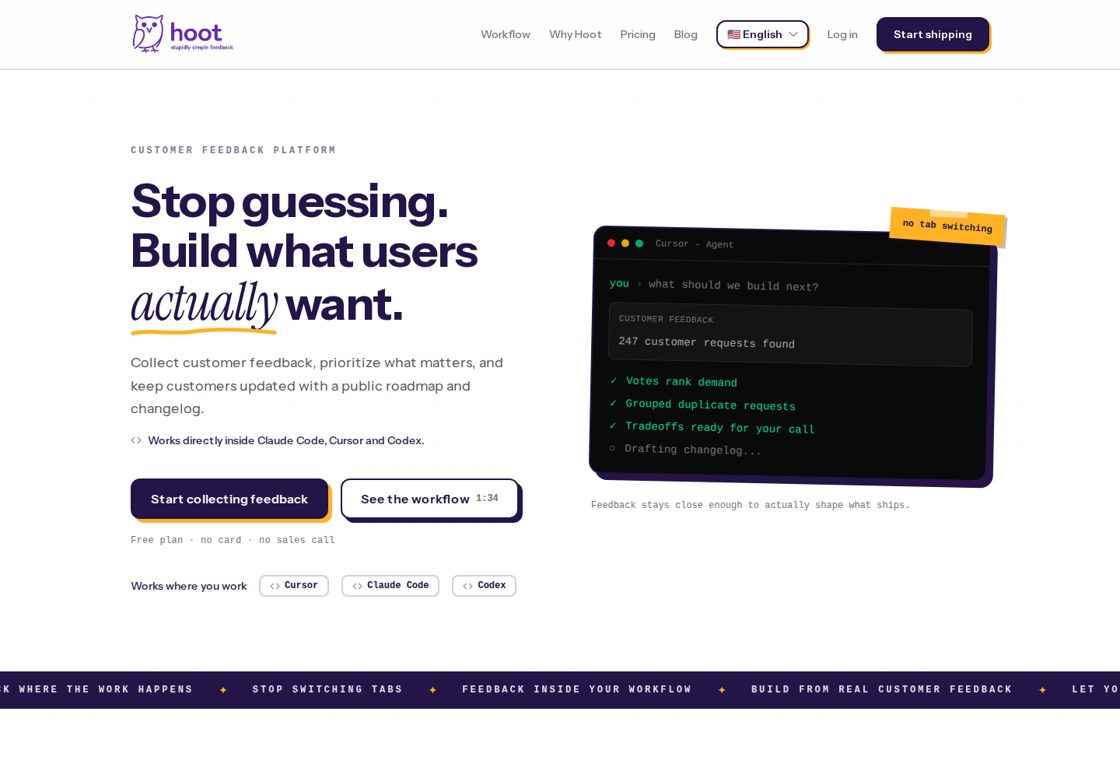The width and height of the screenshot is (1120, 778).
Task: Select the Cursor integration chip
Action: (x=294, y=585)
